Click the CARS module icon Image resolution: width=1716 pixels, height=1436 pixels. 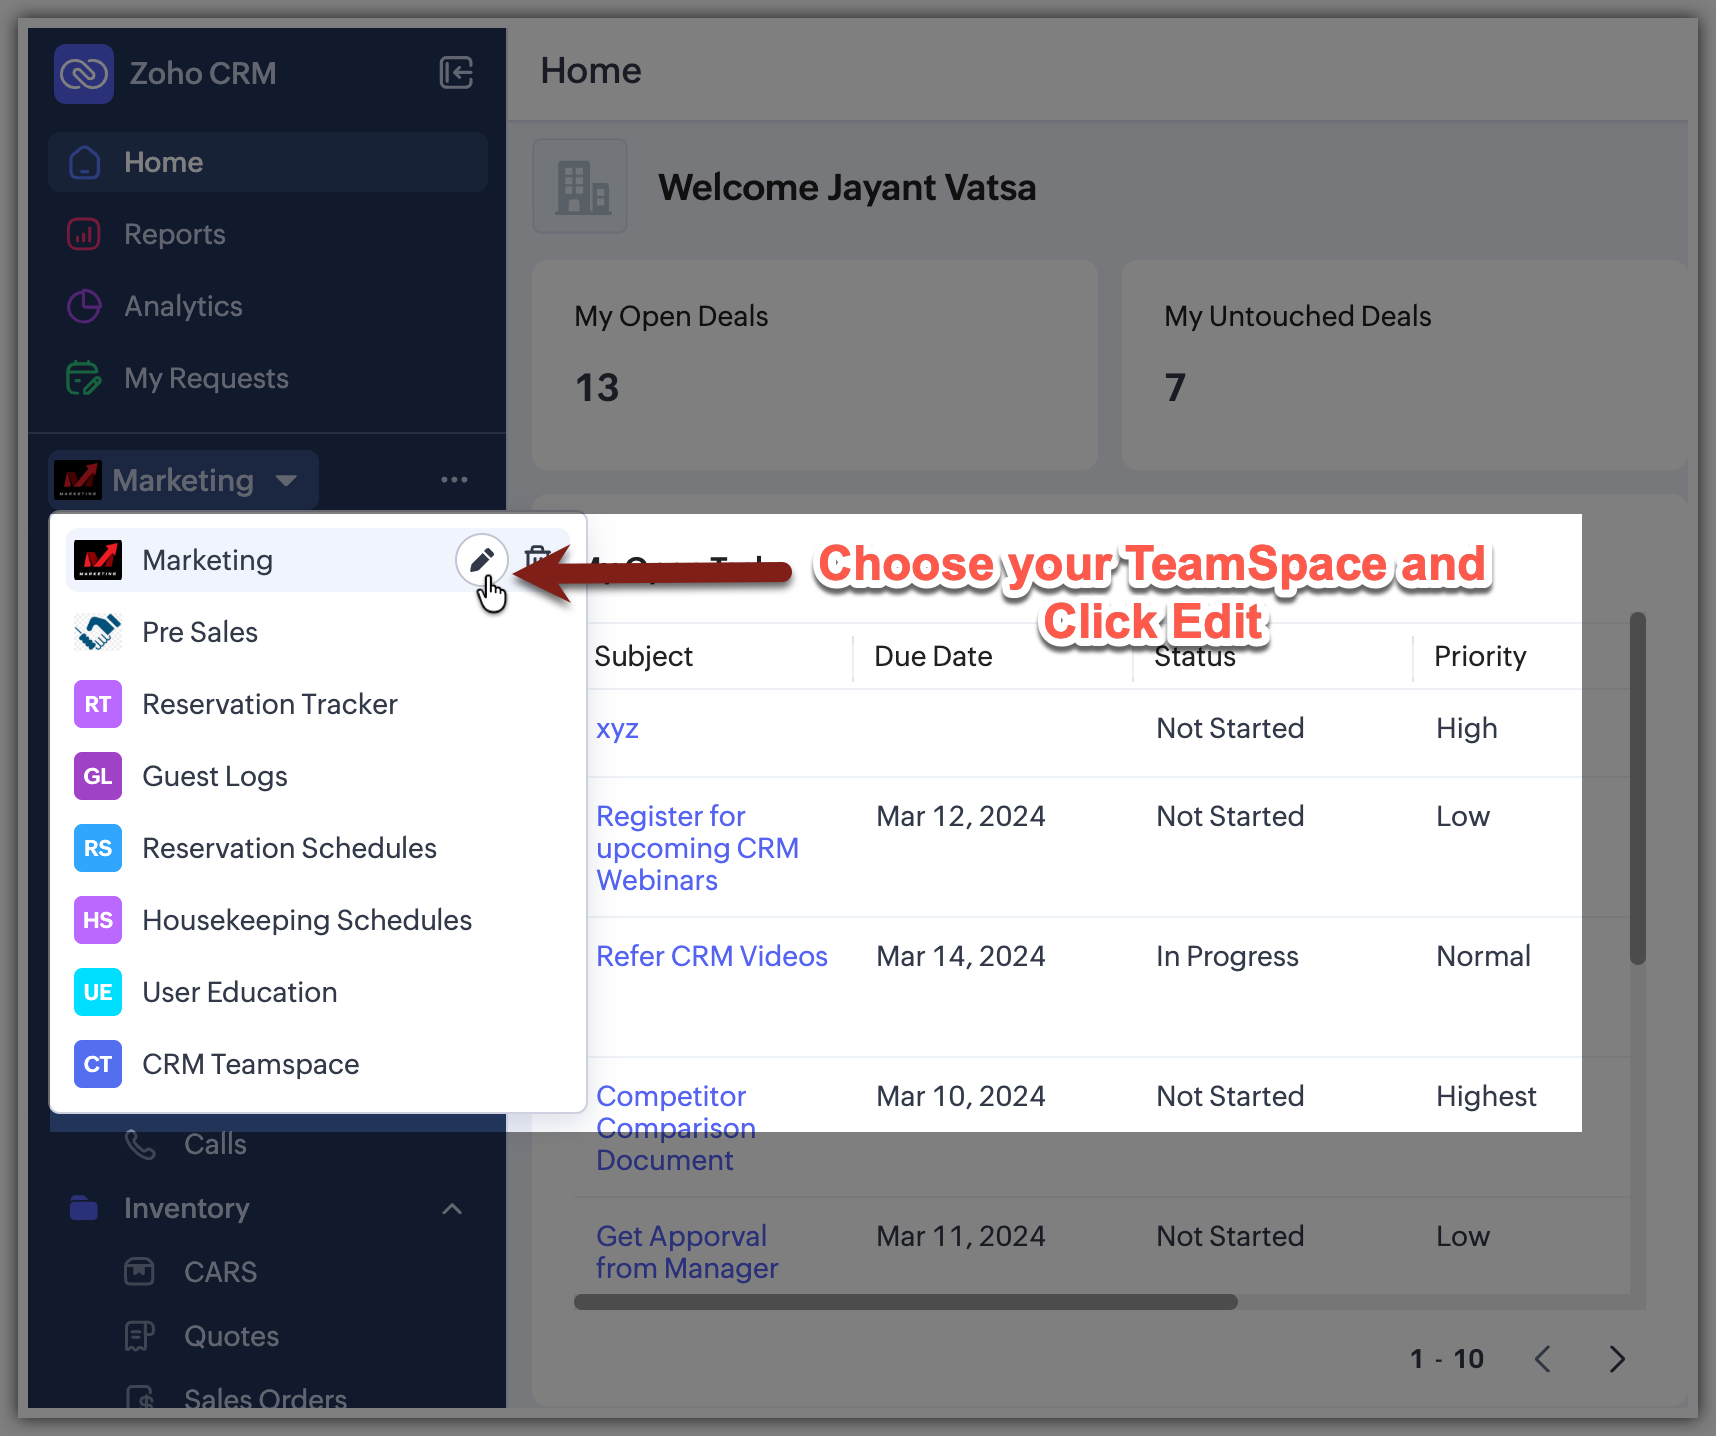pyautogui.click(x=139, y=1272)
